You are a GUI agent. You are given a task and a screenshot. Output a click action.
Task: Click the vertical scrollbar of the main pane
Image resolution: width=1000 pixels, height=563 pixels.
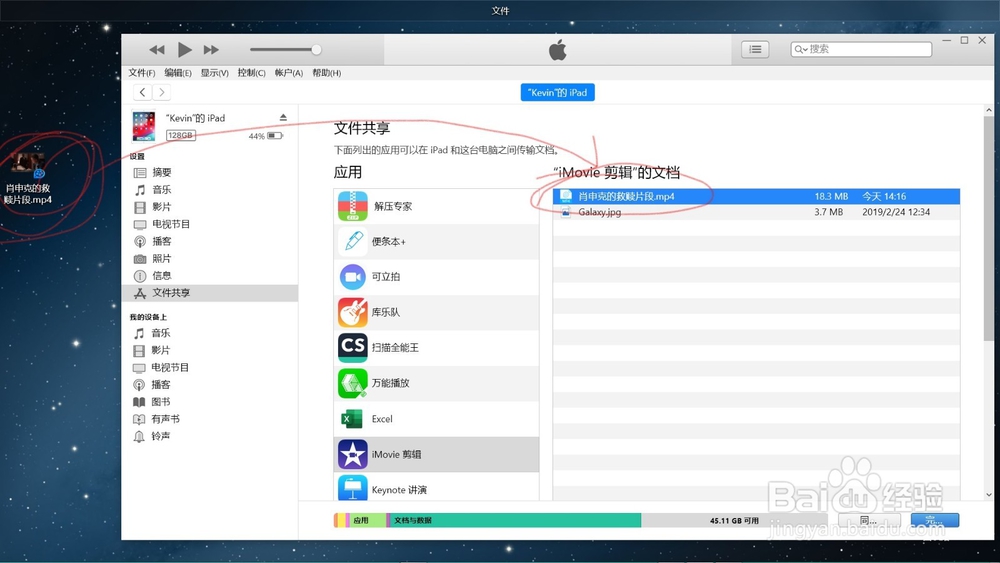coord(989,228)
